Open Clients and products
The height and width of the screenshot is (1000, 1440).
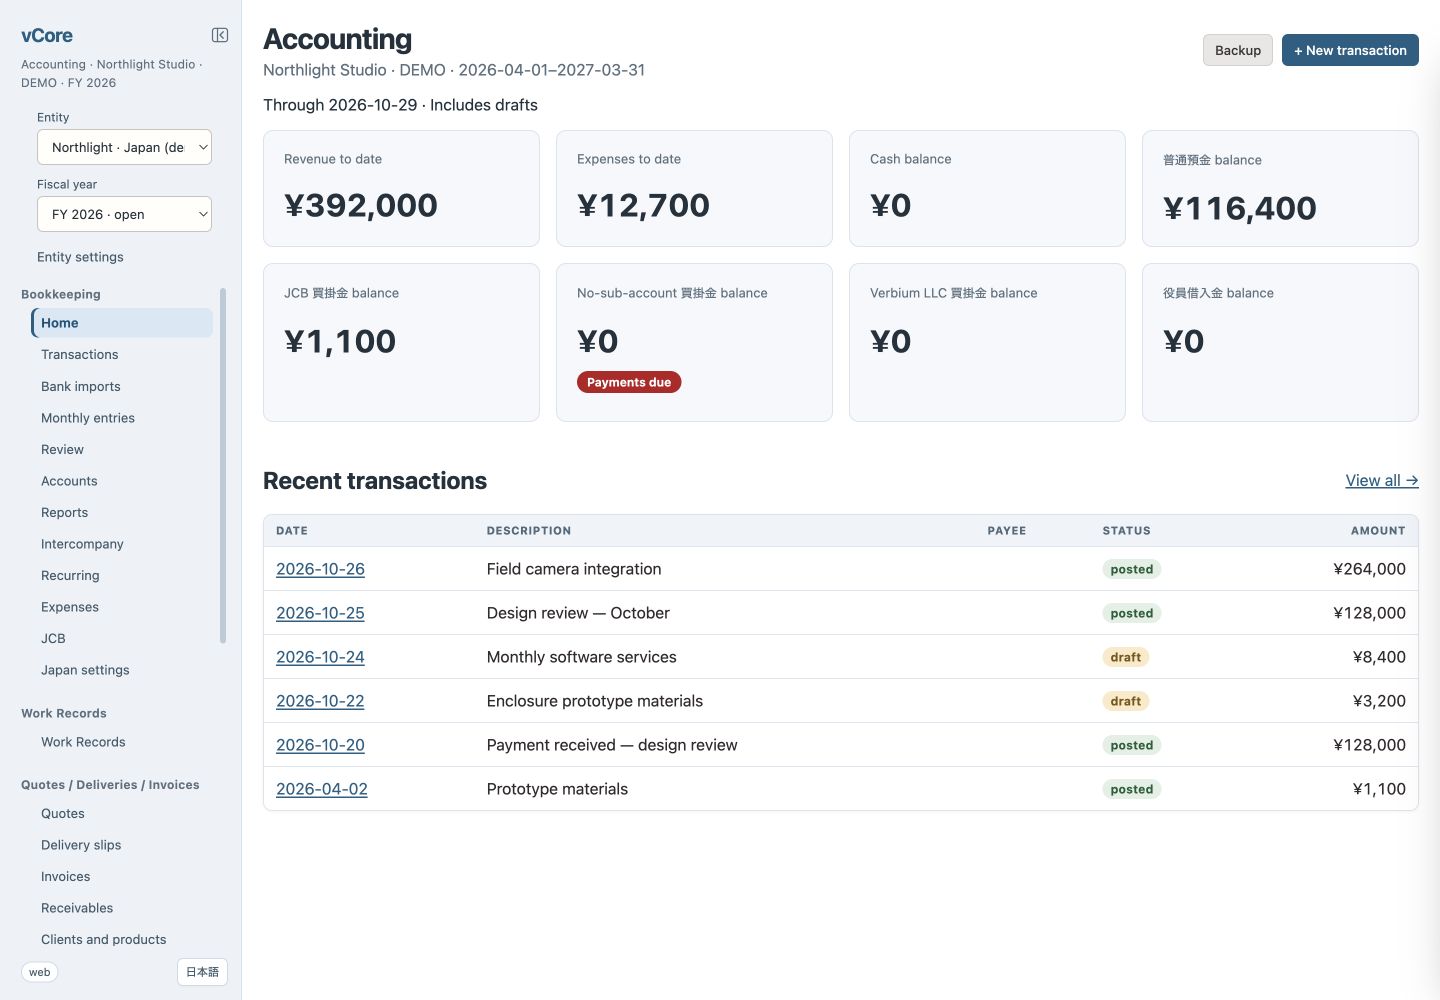coord(103,940)
